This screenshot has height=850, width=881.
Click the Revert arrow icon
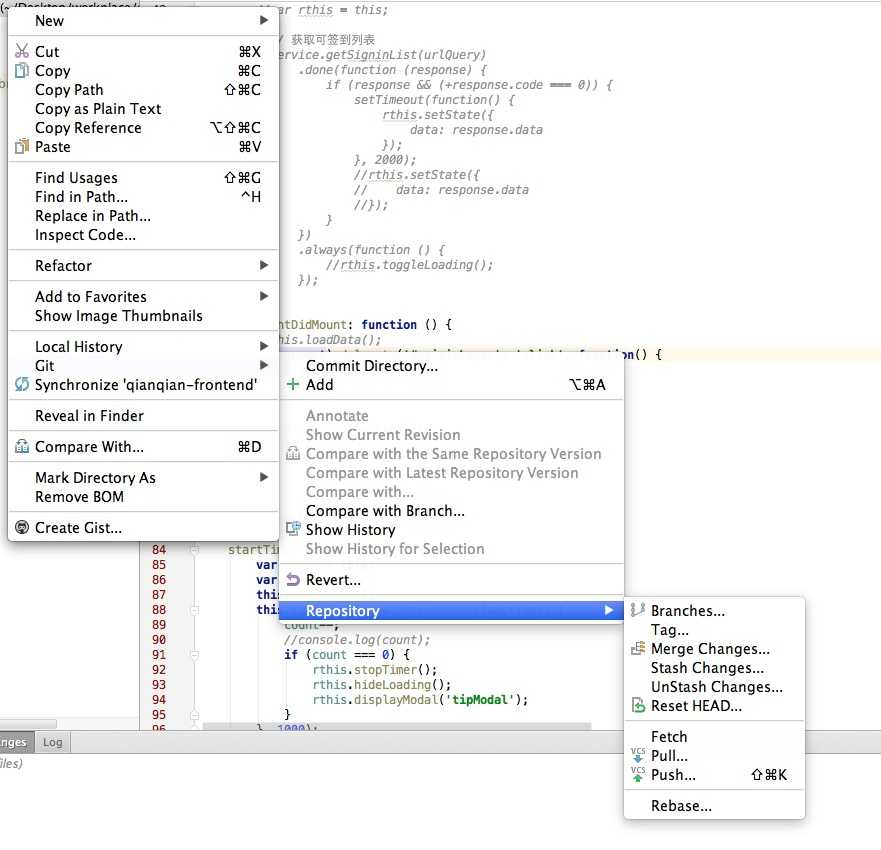(293, 579)
